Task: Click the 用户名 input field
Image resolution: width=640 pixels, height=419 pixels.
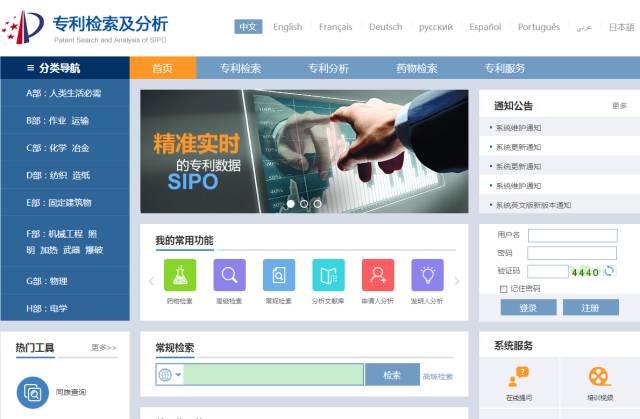Action: 573,235
